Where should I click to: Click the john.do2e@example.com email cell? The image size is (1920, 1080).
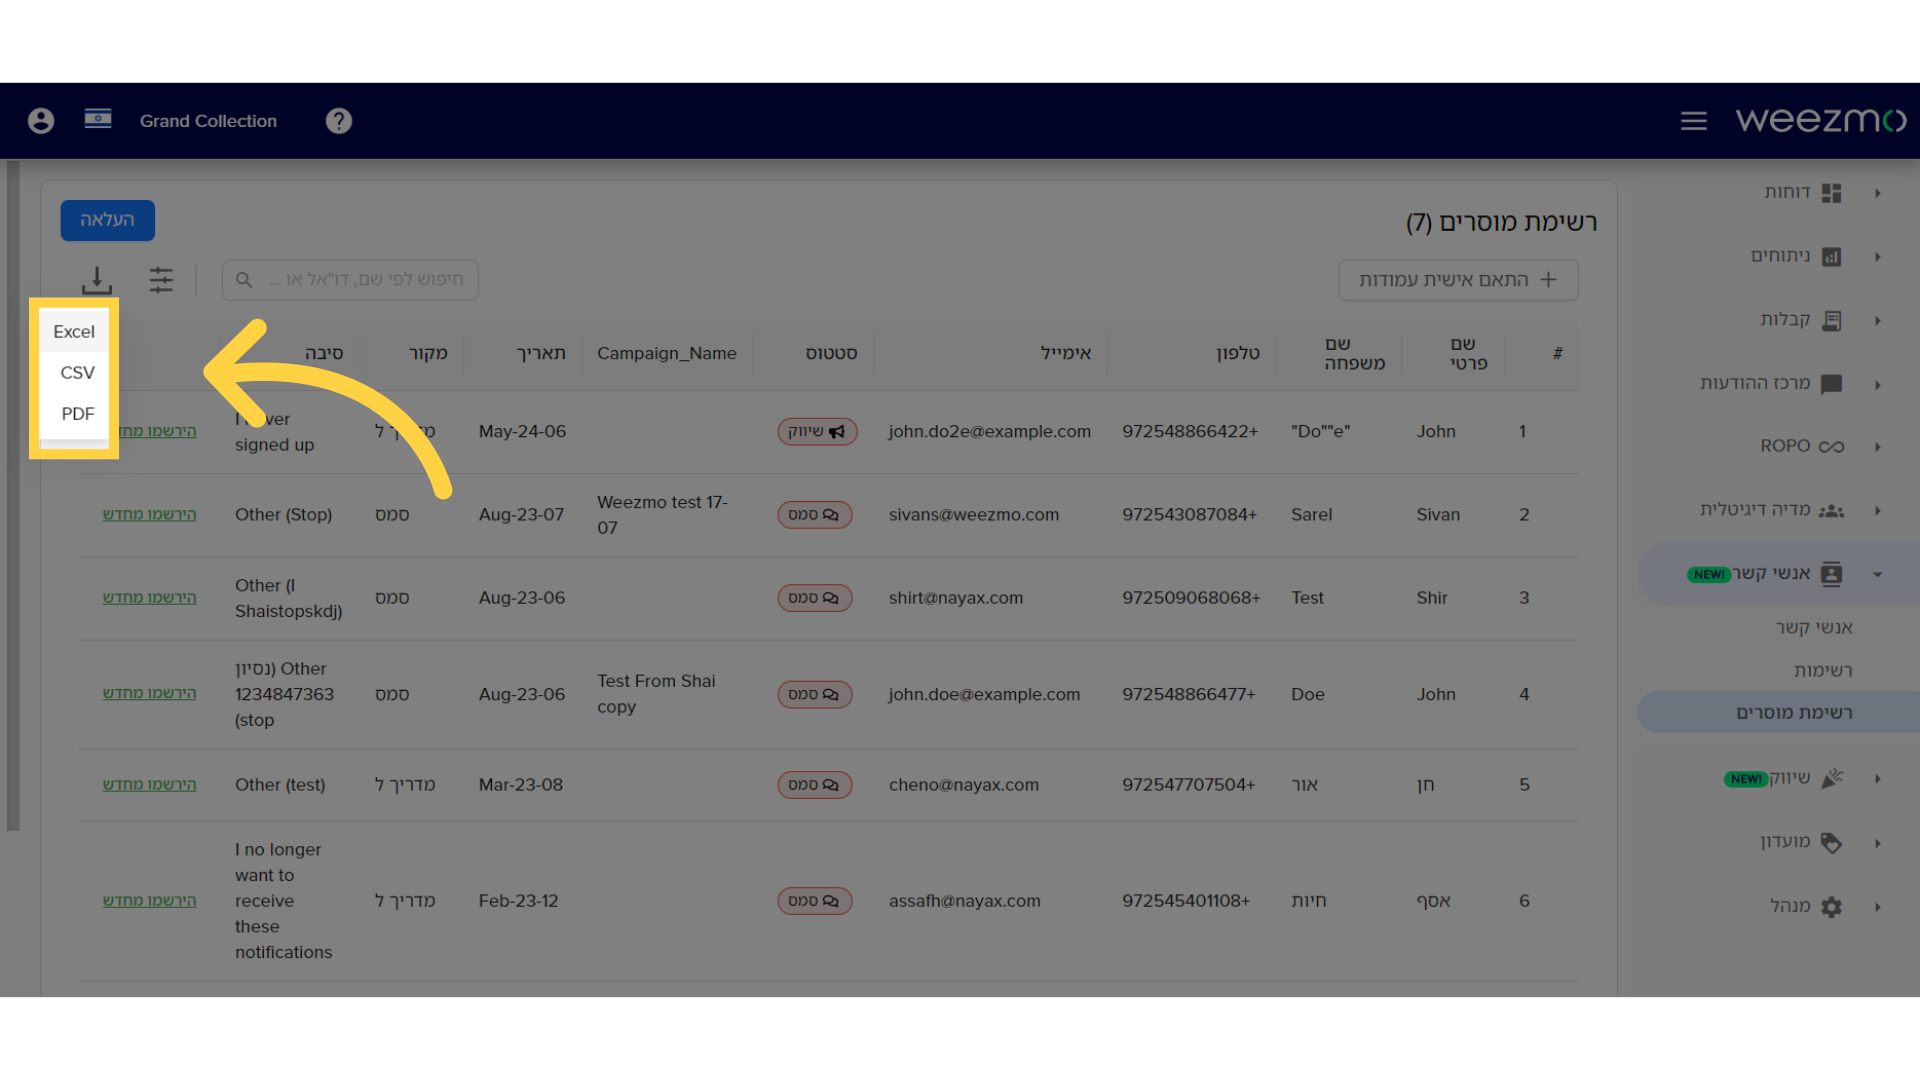click(x=989, y=432)
